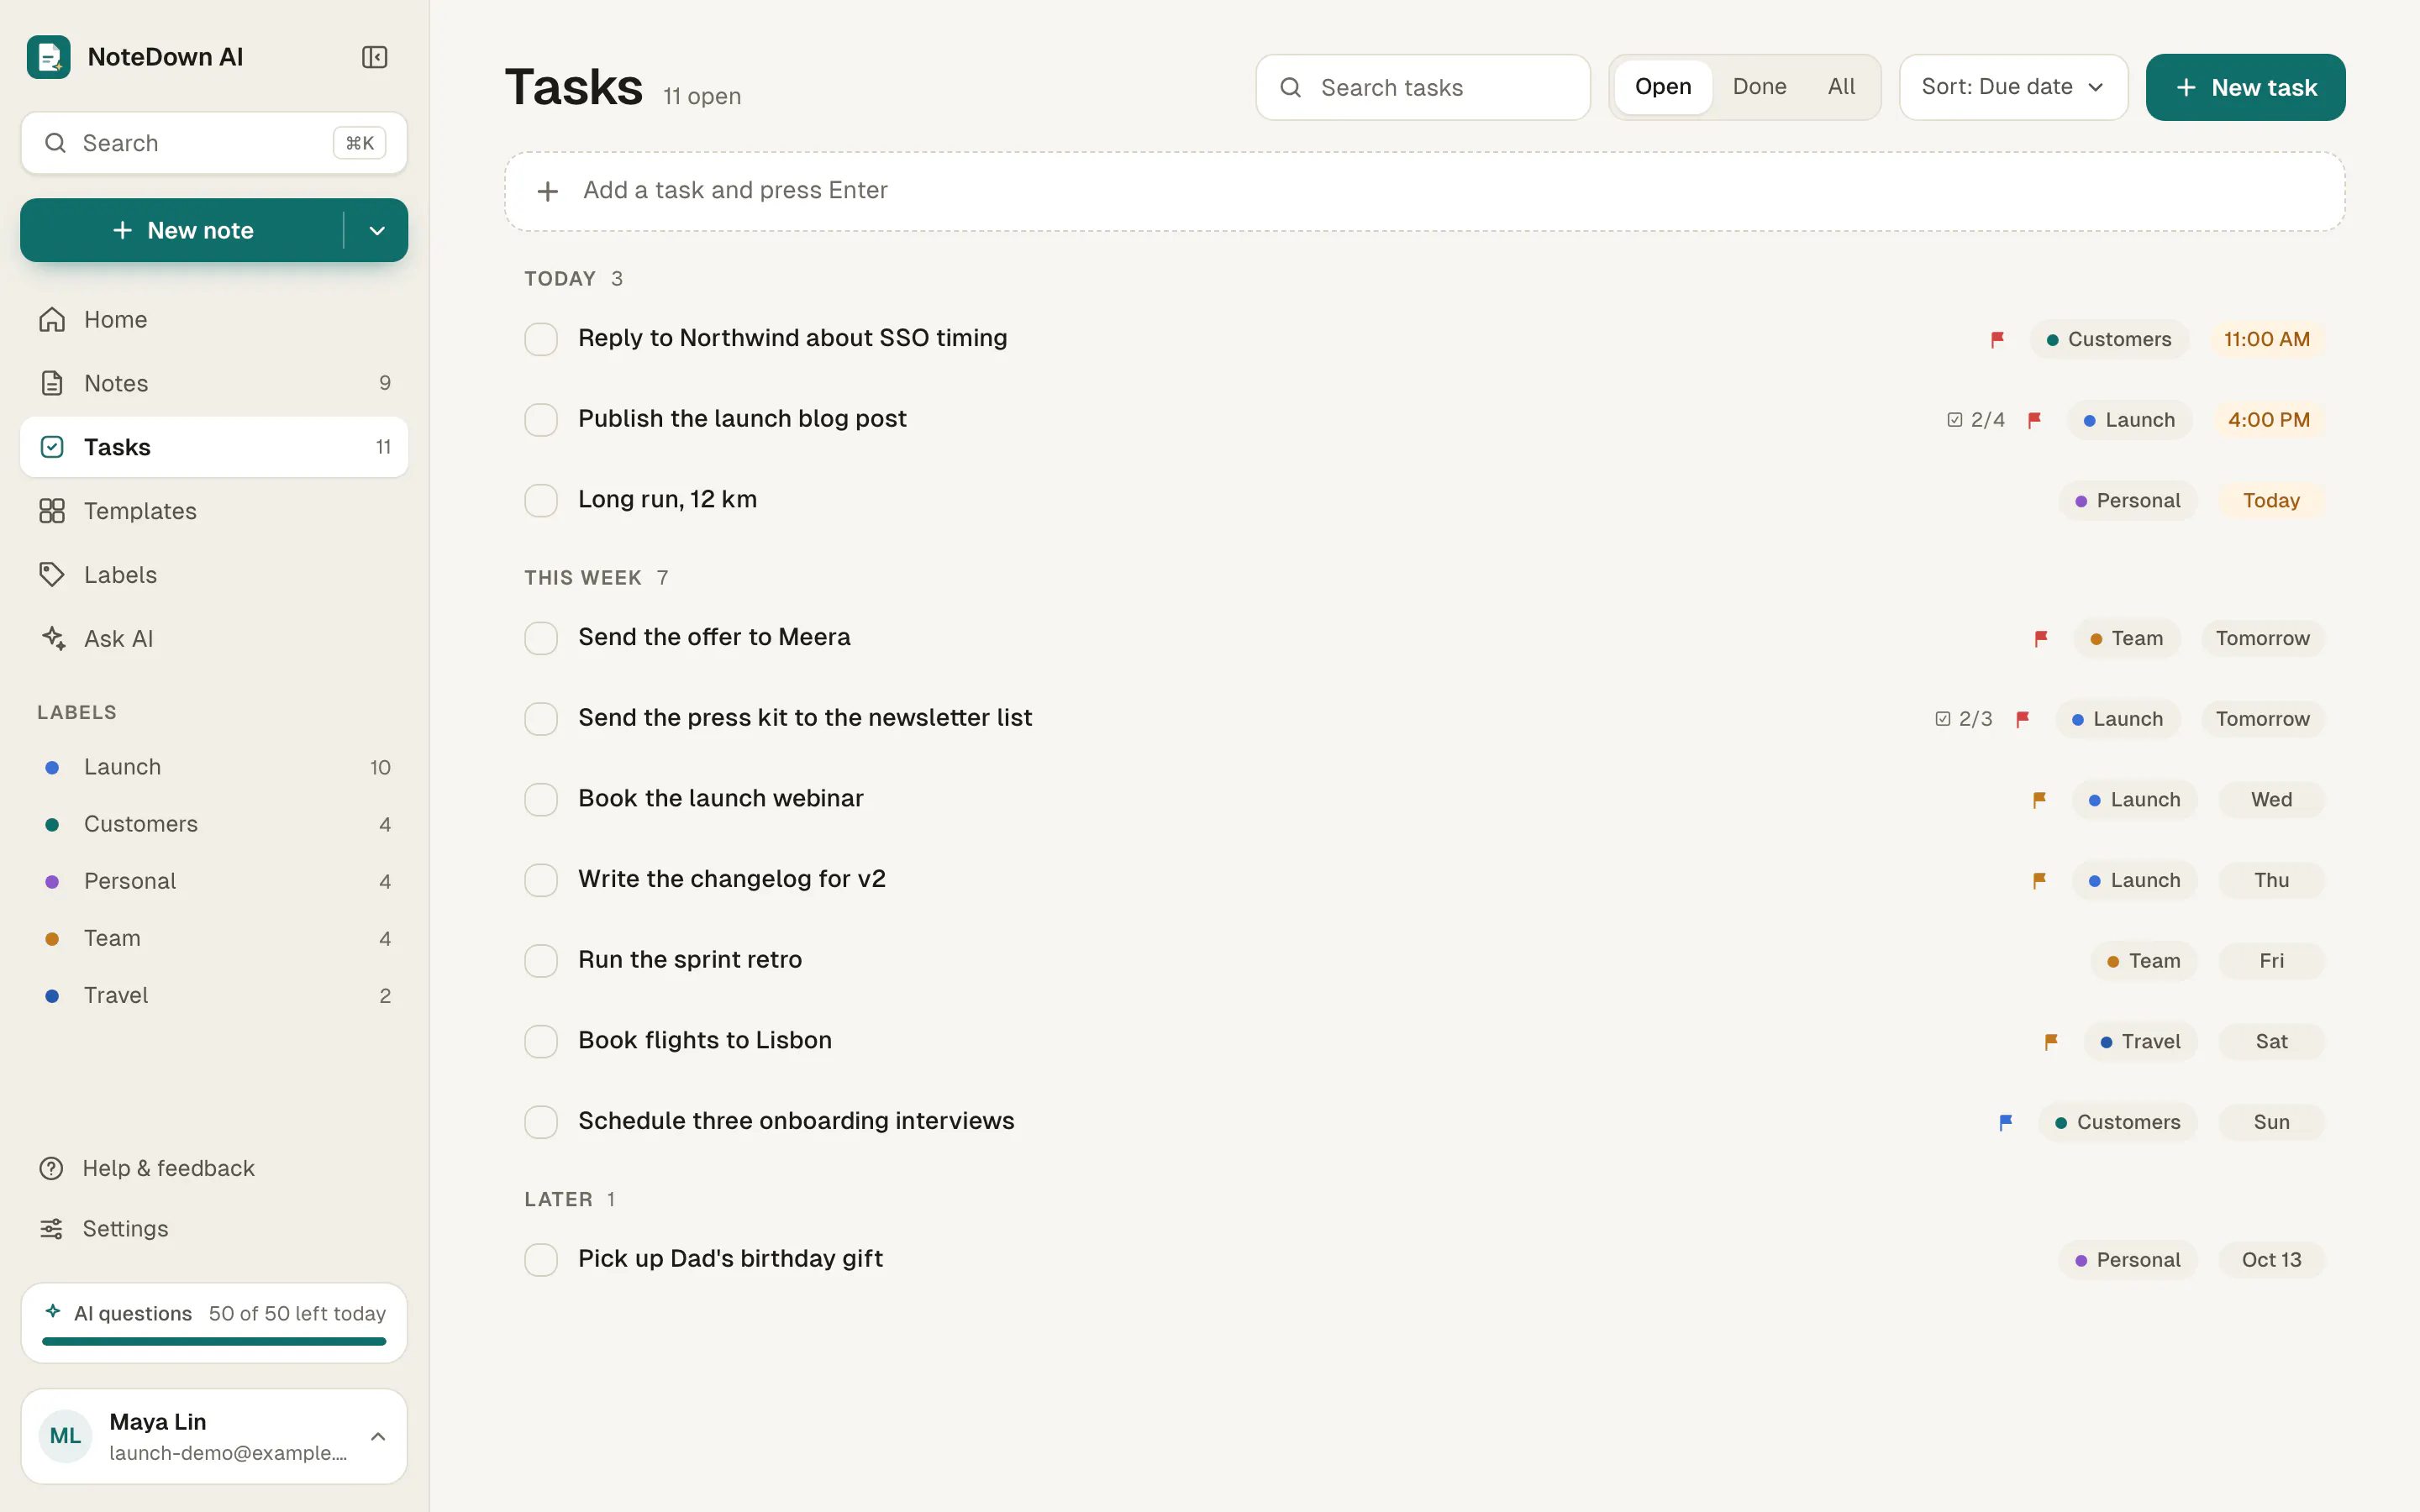Open Notes via its document icon
Image resolution: width=2420 pixels, height=1512 pixels.
click(52, 383)
